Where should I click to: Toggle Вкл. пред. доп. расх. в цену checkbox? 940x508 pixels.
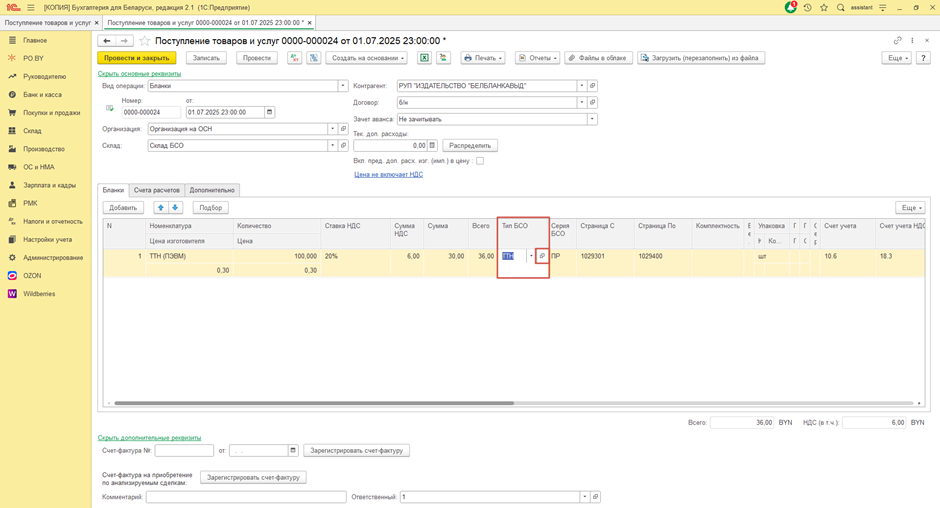pyautogui.click(x=480, y=161)
